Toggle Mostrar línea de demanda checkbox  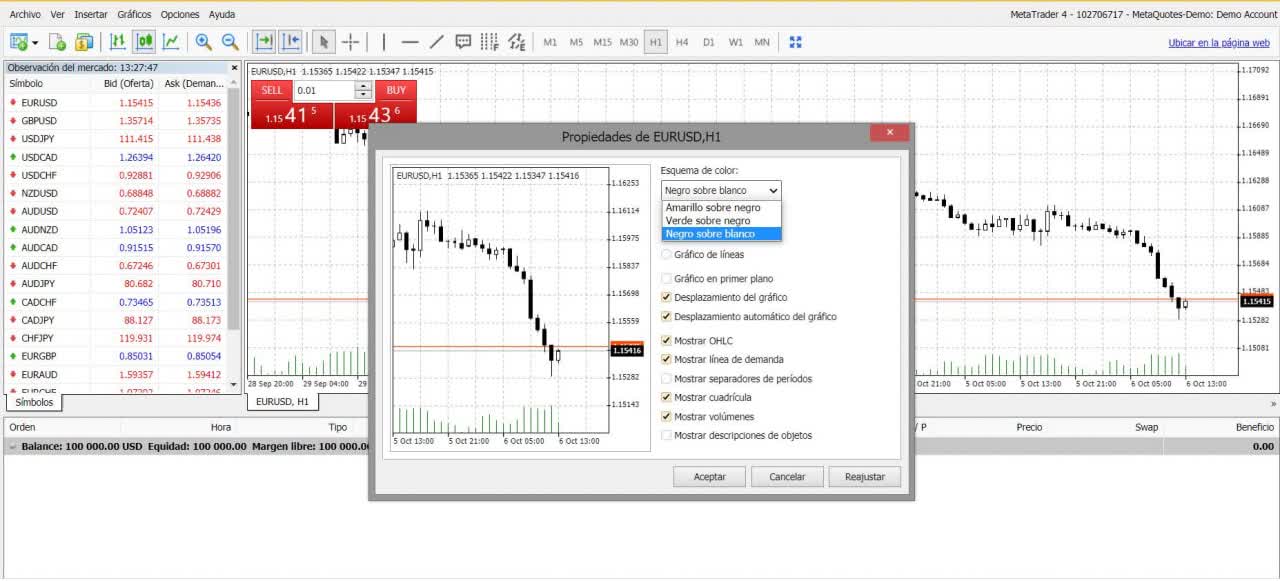coord(667,360)
